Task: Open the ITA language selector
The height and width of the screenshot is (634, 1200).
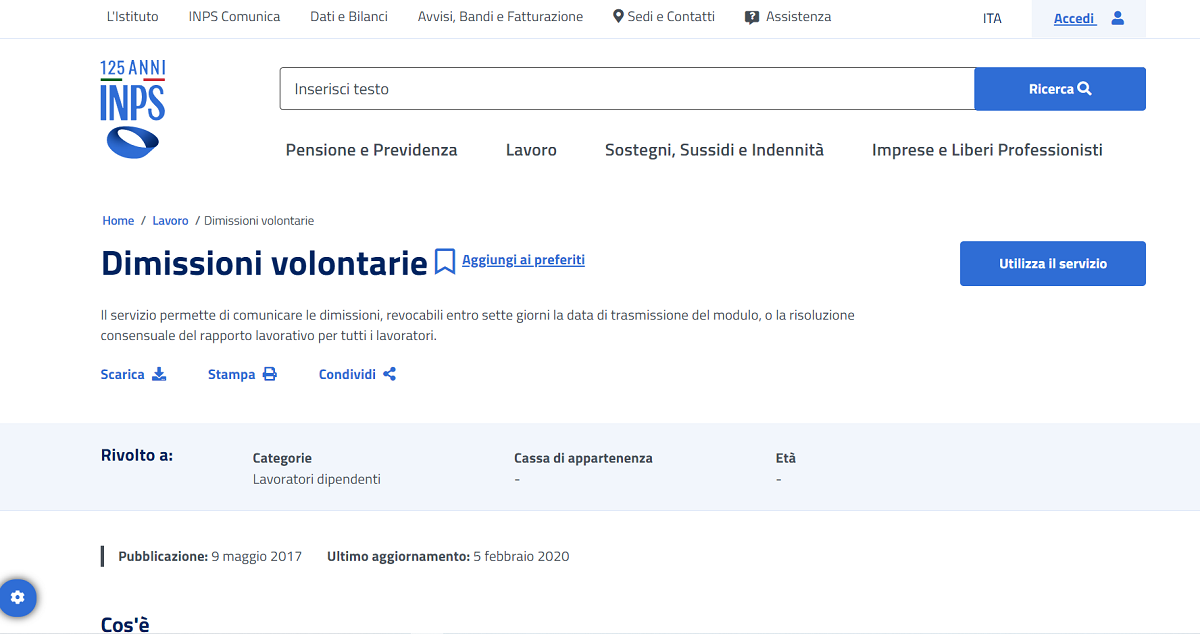Action: pos(991,18)
